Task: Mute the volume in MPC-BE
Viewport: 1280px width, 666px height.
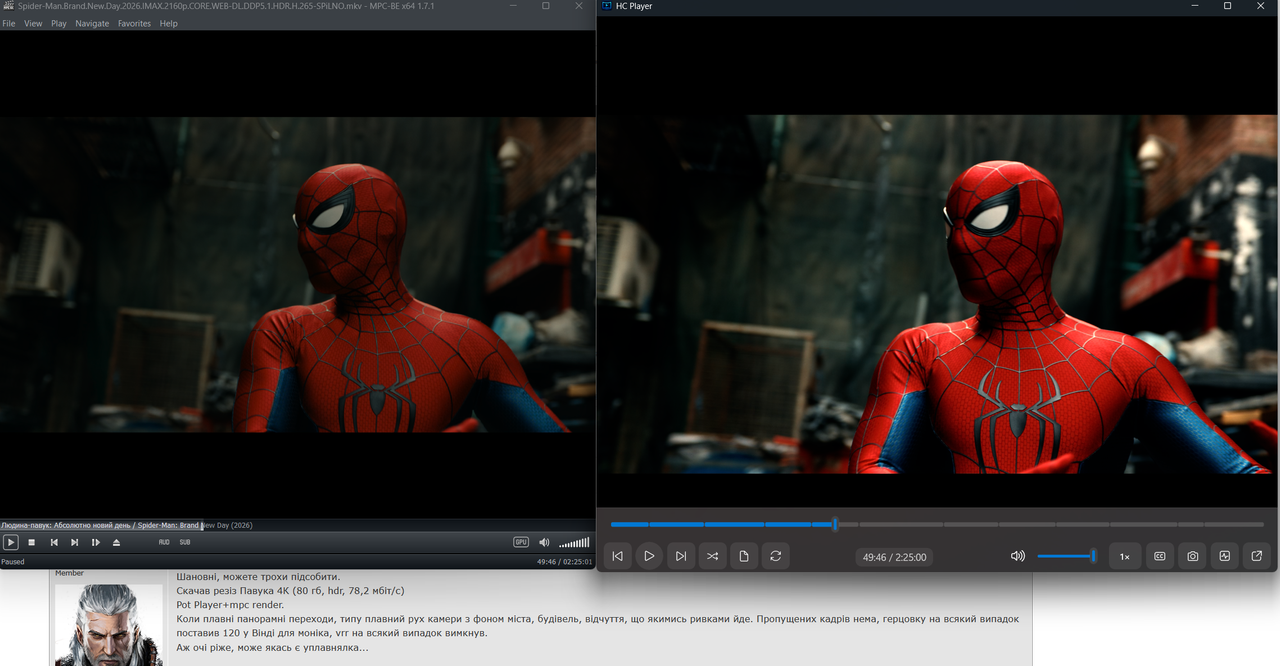Action: pyautogui.click(x=544, y=542)
